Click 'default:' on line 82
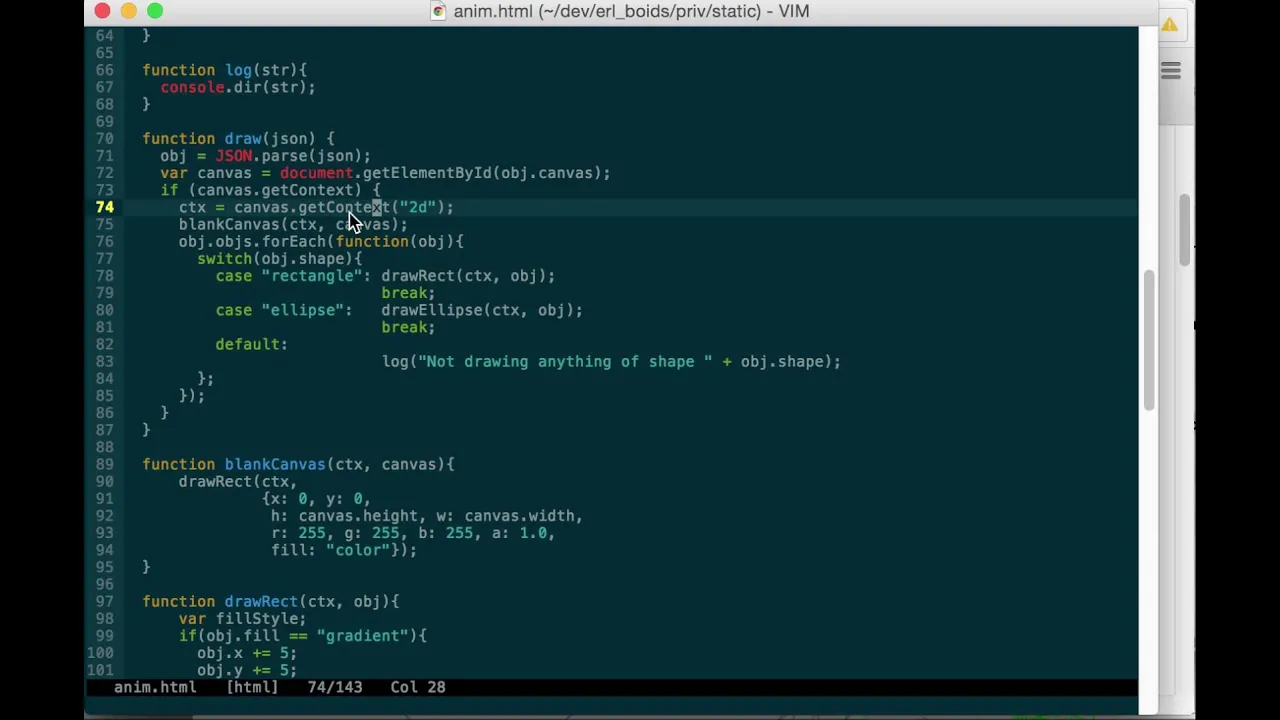 [252, 344]
